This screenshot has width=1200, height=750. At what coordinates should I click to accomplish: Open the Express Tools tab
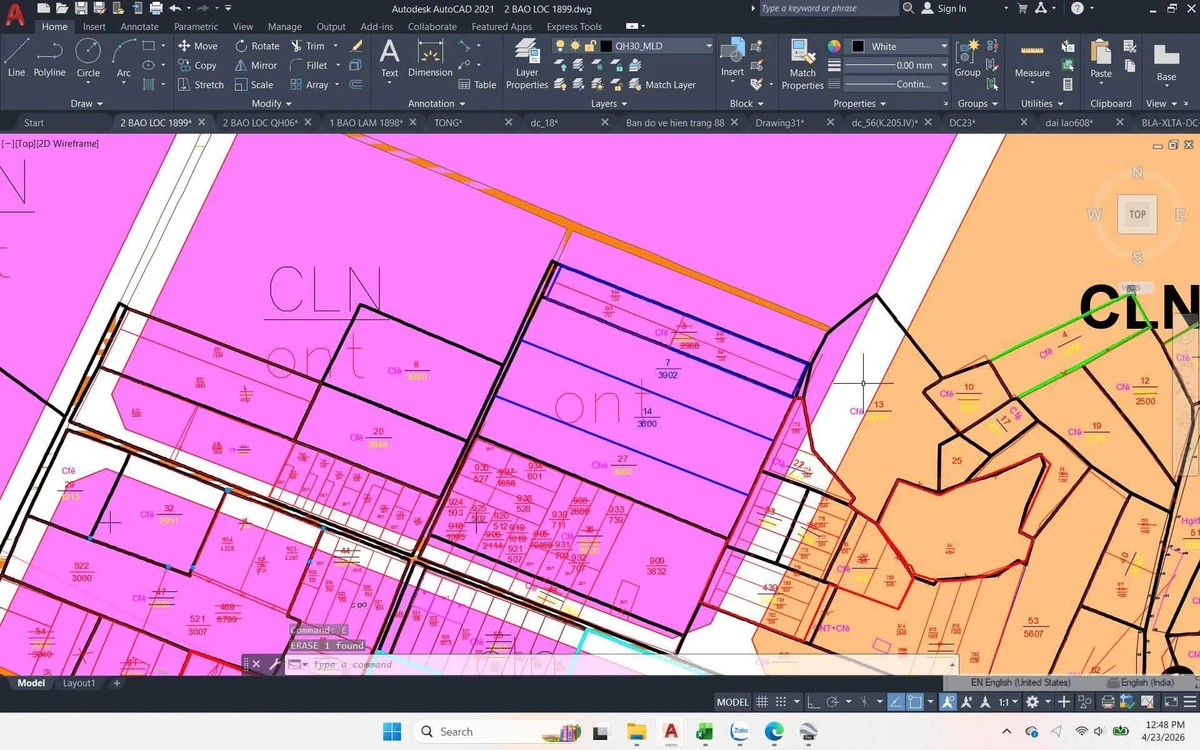click(x=574, y=27)
